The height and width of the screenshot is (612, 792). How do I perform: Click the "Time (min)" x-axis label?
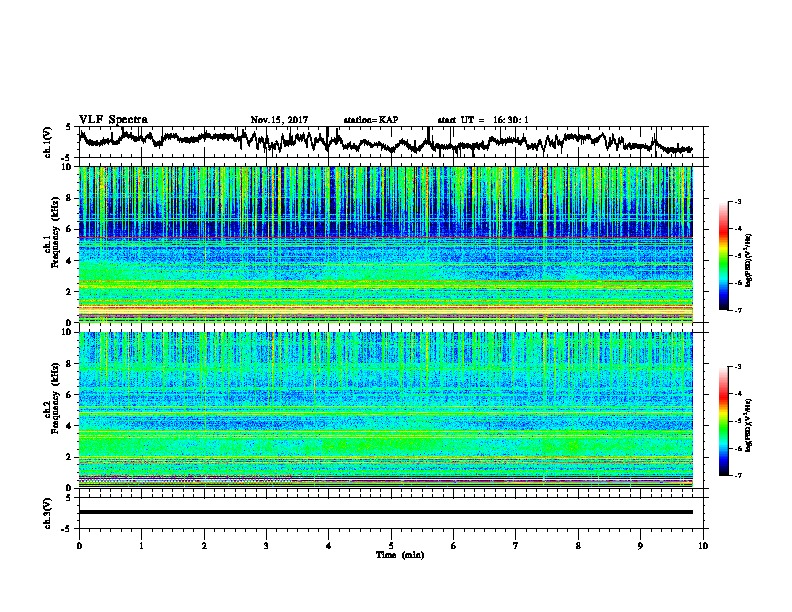pyautogui.click(x=400, y=555)
